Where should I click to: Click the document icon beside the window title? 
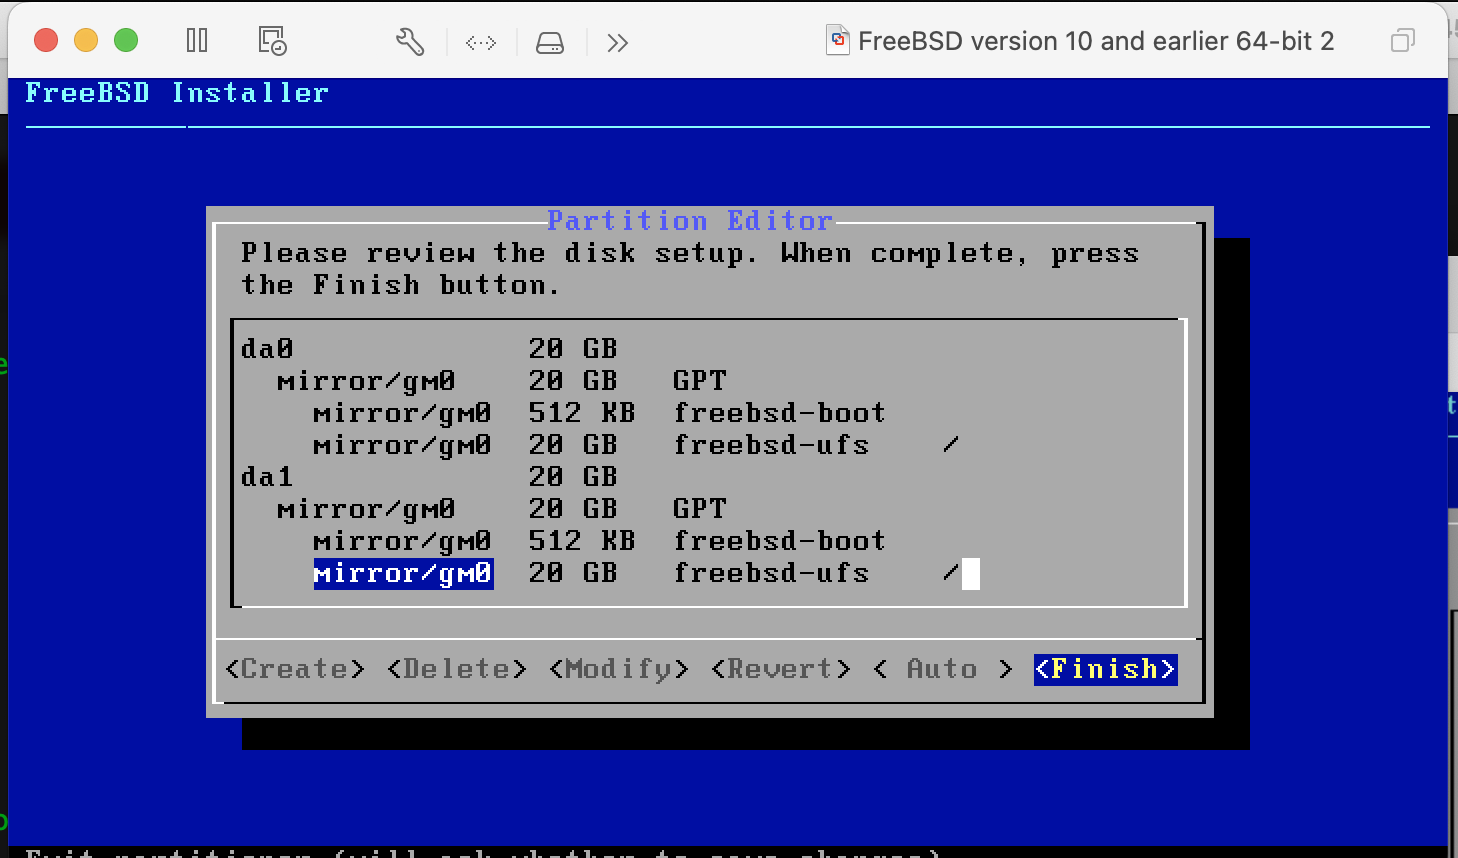point(837,41)
